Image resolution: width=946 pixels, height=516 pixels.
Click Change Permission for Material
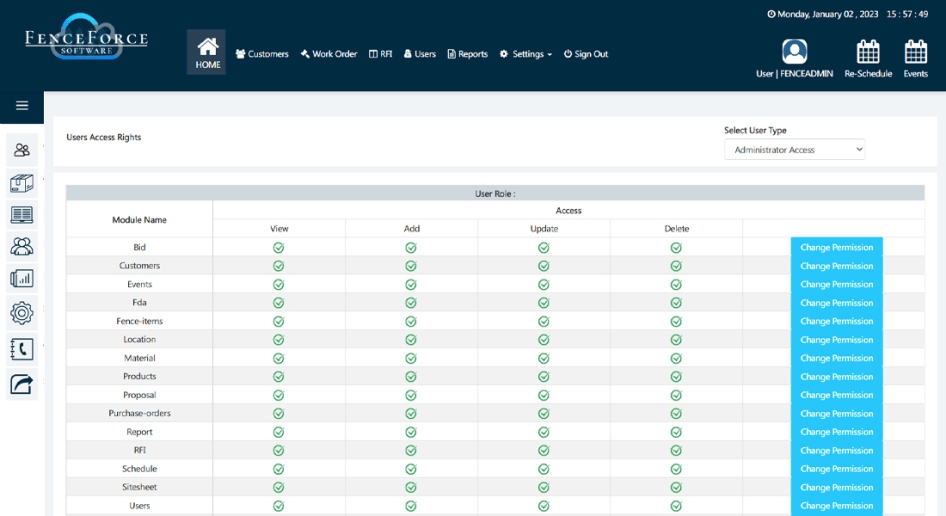click(837, 358)
